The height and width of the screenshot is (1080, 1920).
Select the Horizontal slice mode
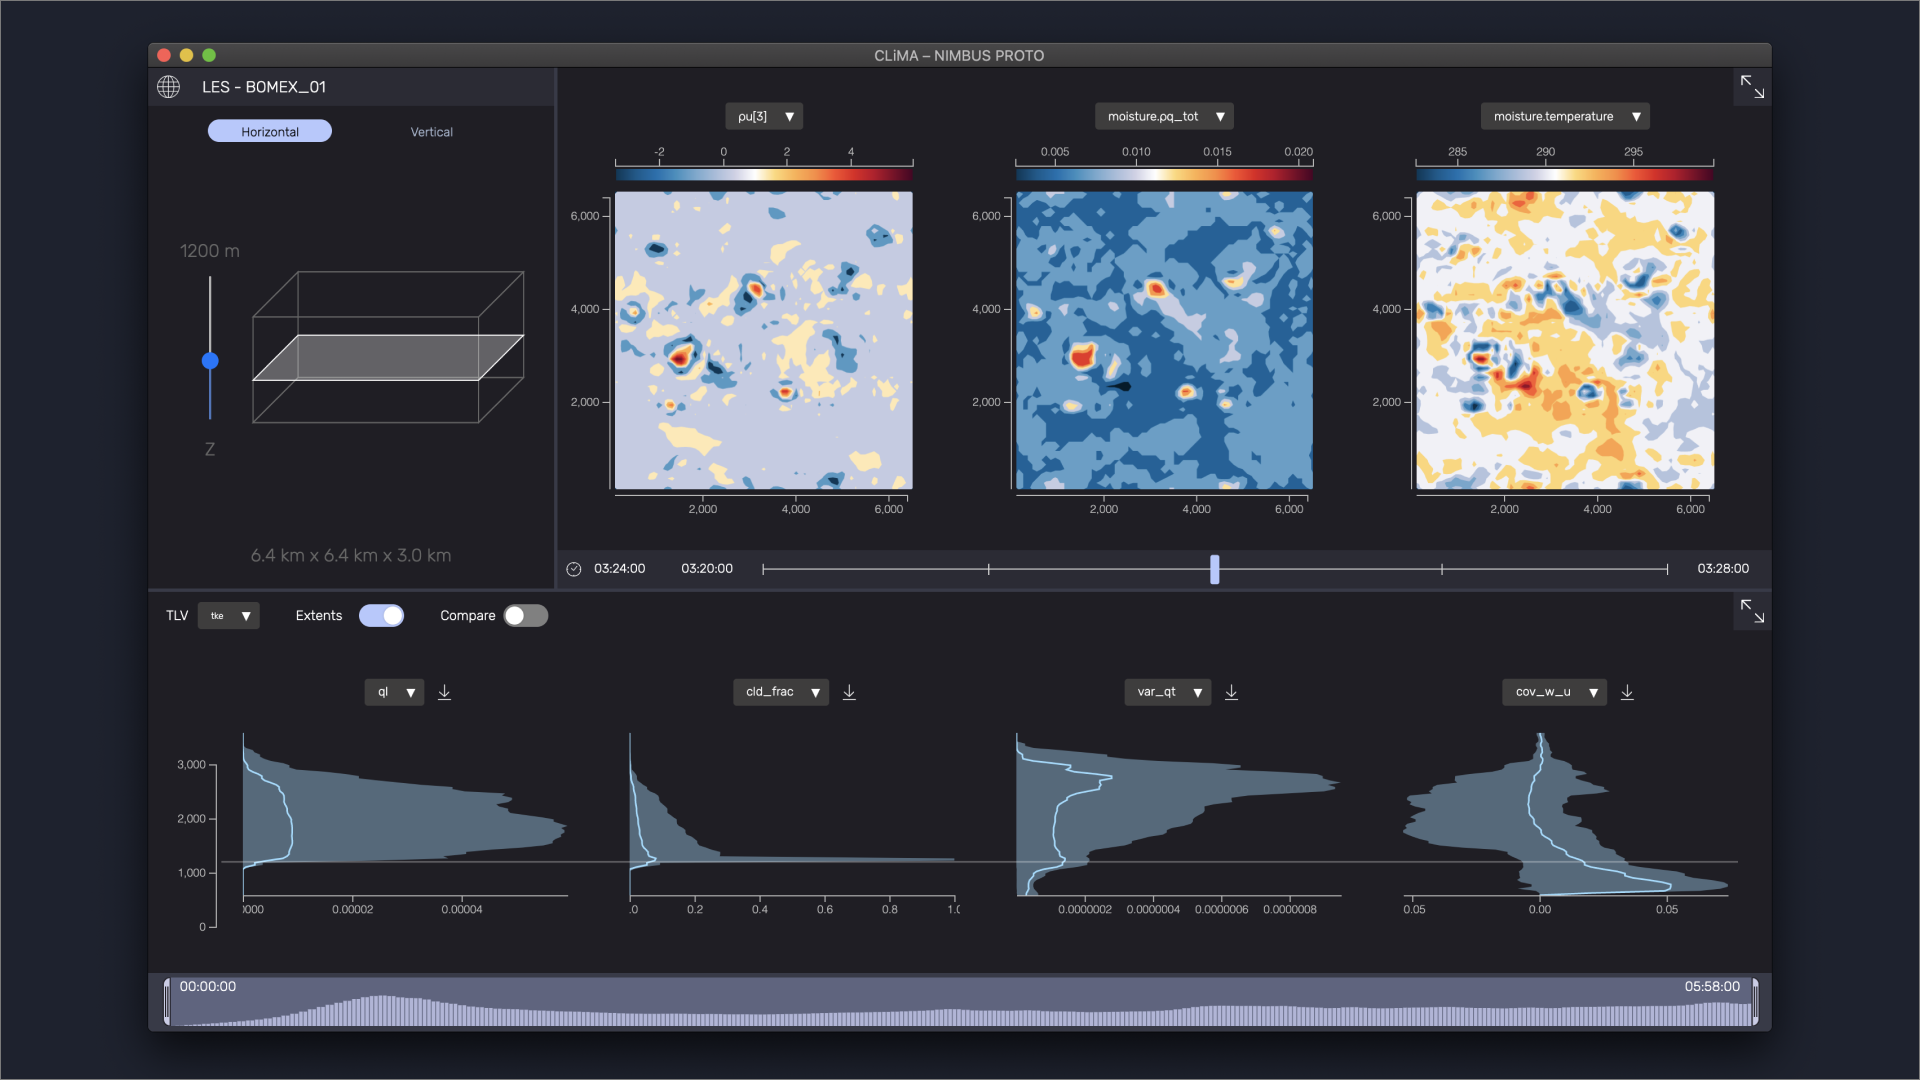[270, 131]
